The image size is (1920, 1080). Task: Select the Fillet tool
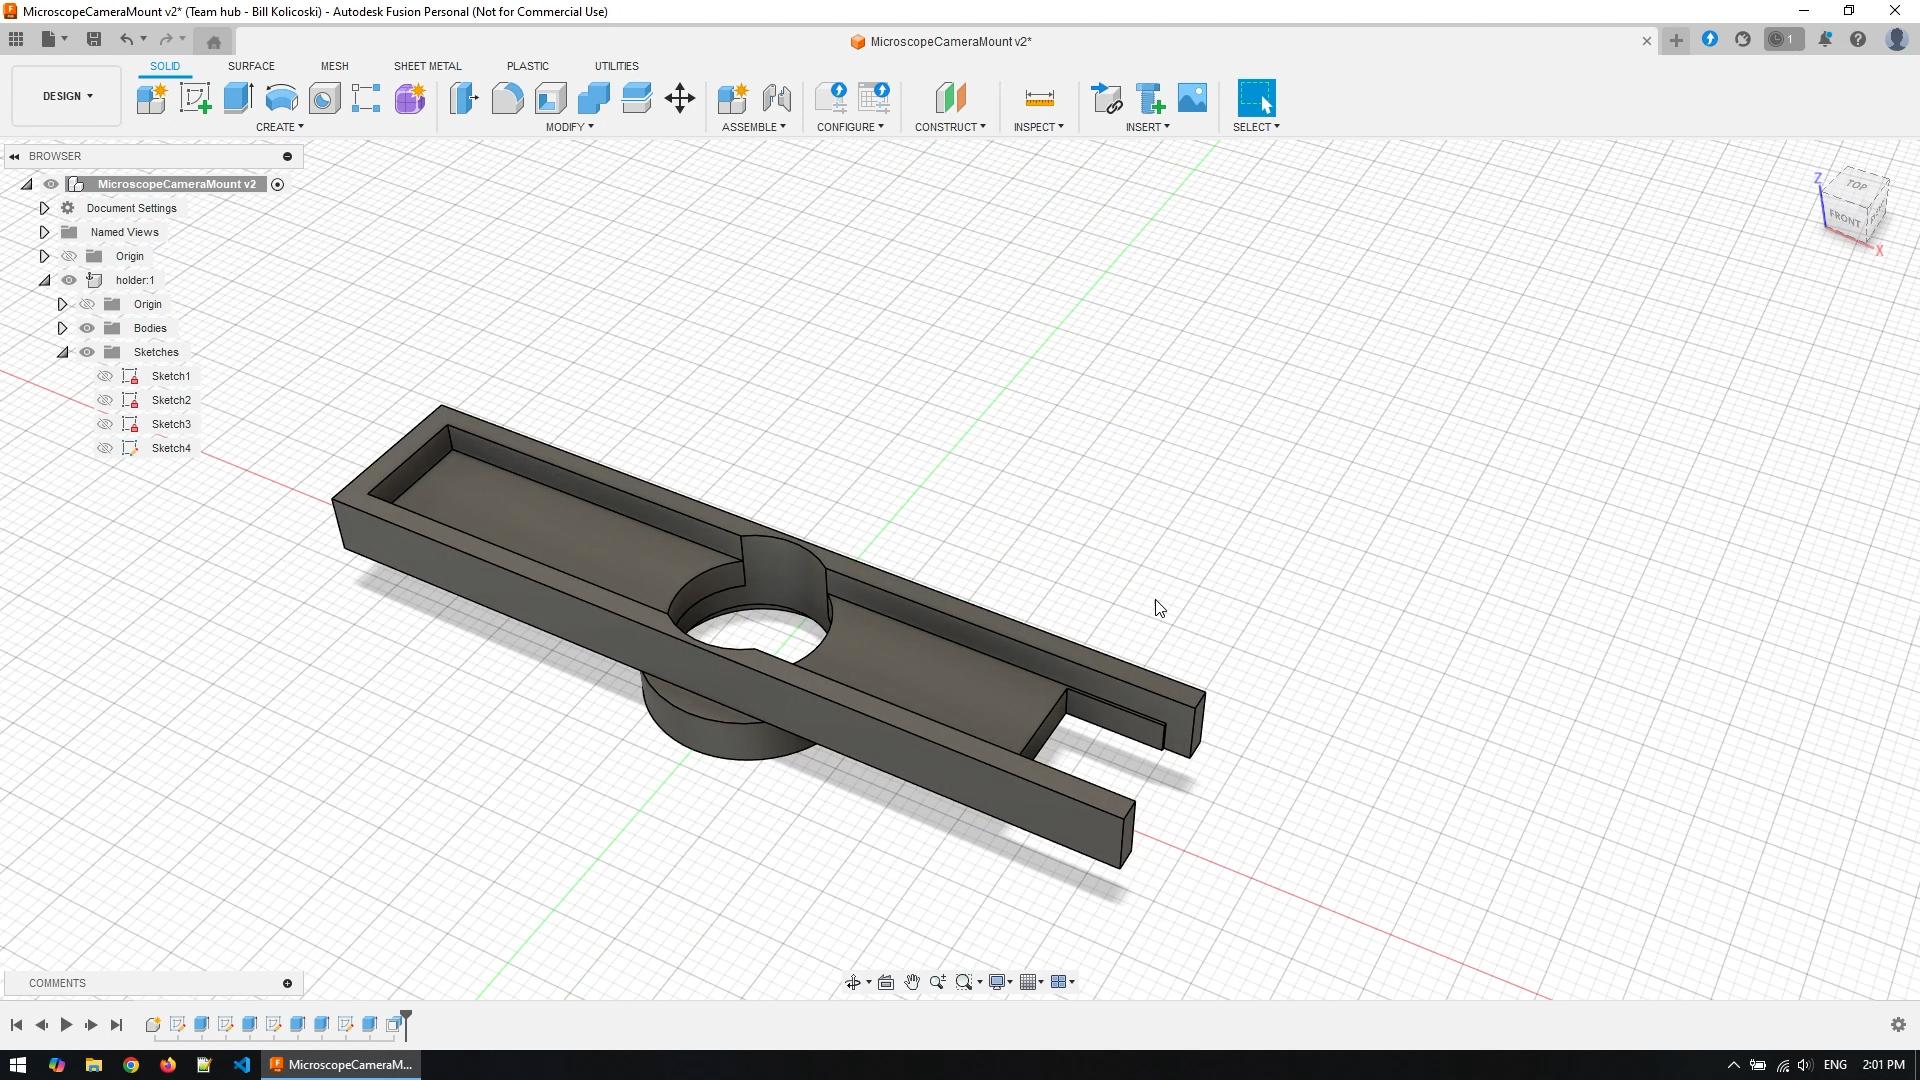(x=507, y=98)
